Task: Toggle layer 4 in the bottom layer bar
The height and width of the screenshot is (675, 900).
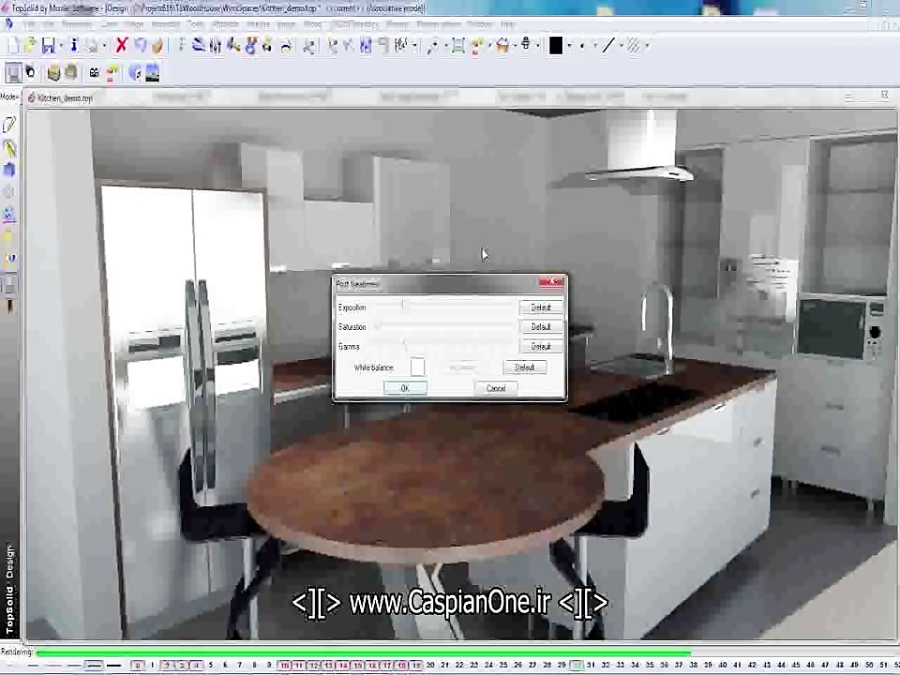Action: click(x=196, y=665)
